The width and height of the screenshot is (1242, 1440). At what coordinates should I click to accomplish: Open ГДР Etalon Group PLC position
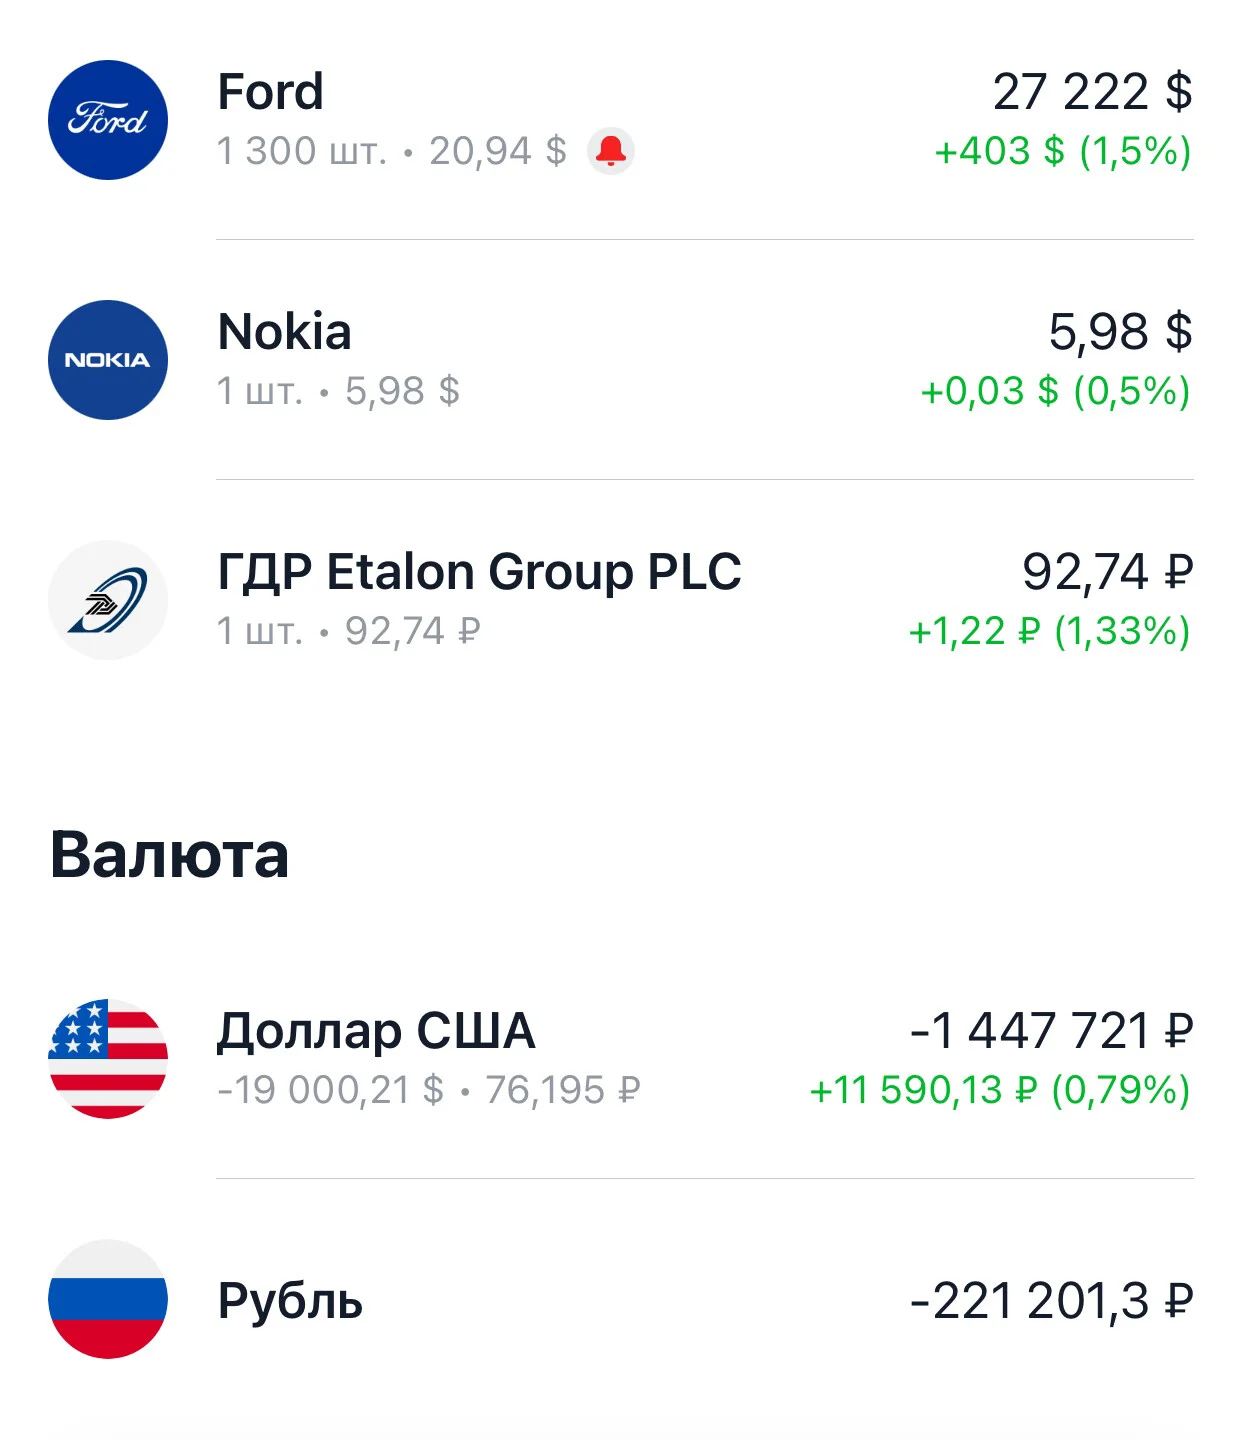(x=621, y=600)
